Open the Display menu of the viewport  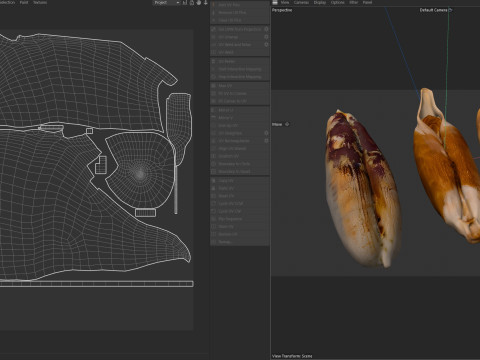320,2
